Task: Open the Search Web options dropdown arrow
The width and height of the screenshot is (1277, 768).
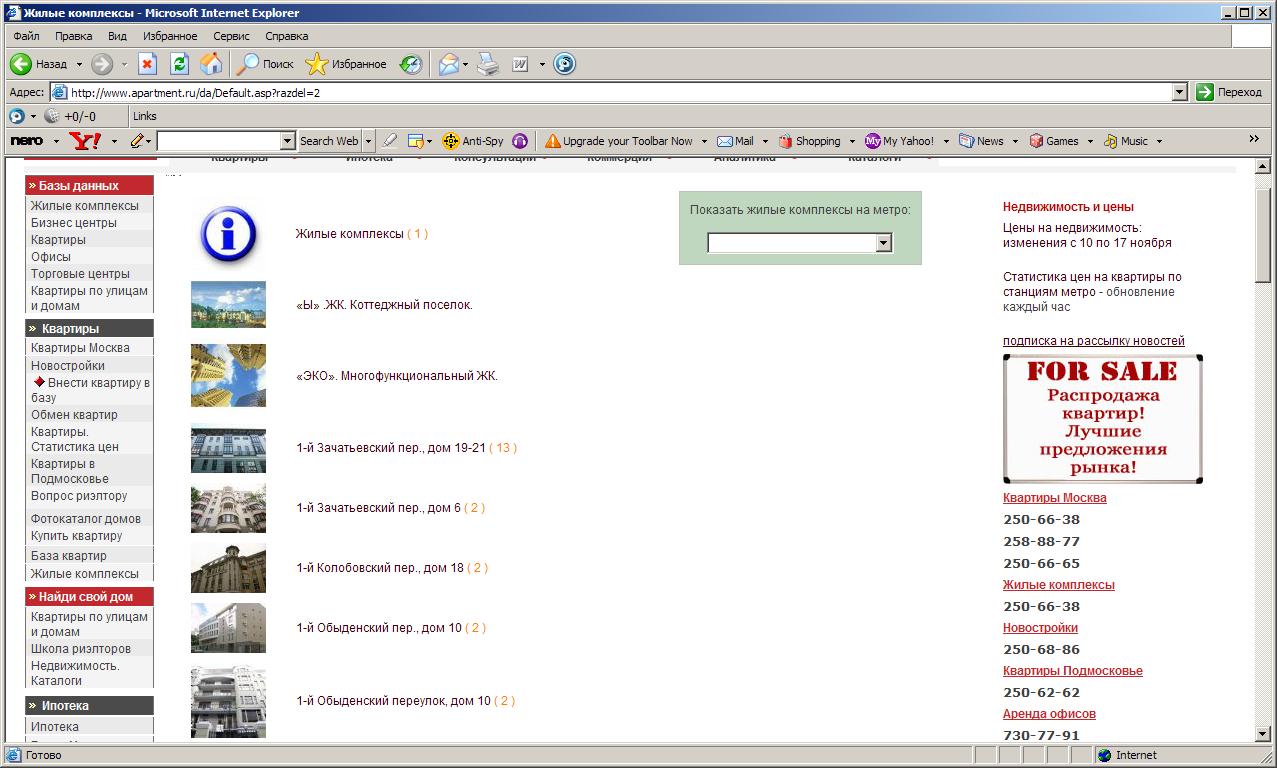Action: (368, 141)
